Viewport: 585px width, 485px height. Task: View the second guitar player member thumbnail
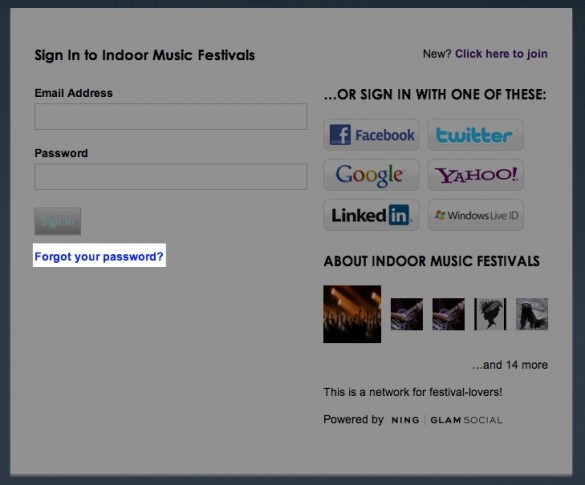448,314
